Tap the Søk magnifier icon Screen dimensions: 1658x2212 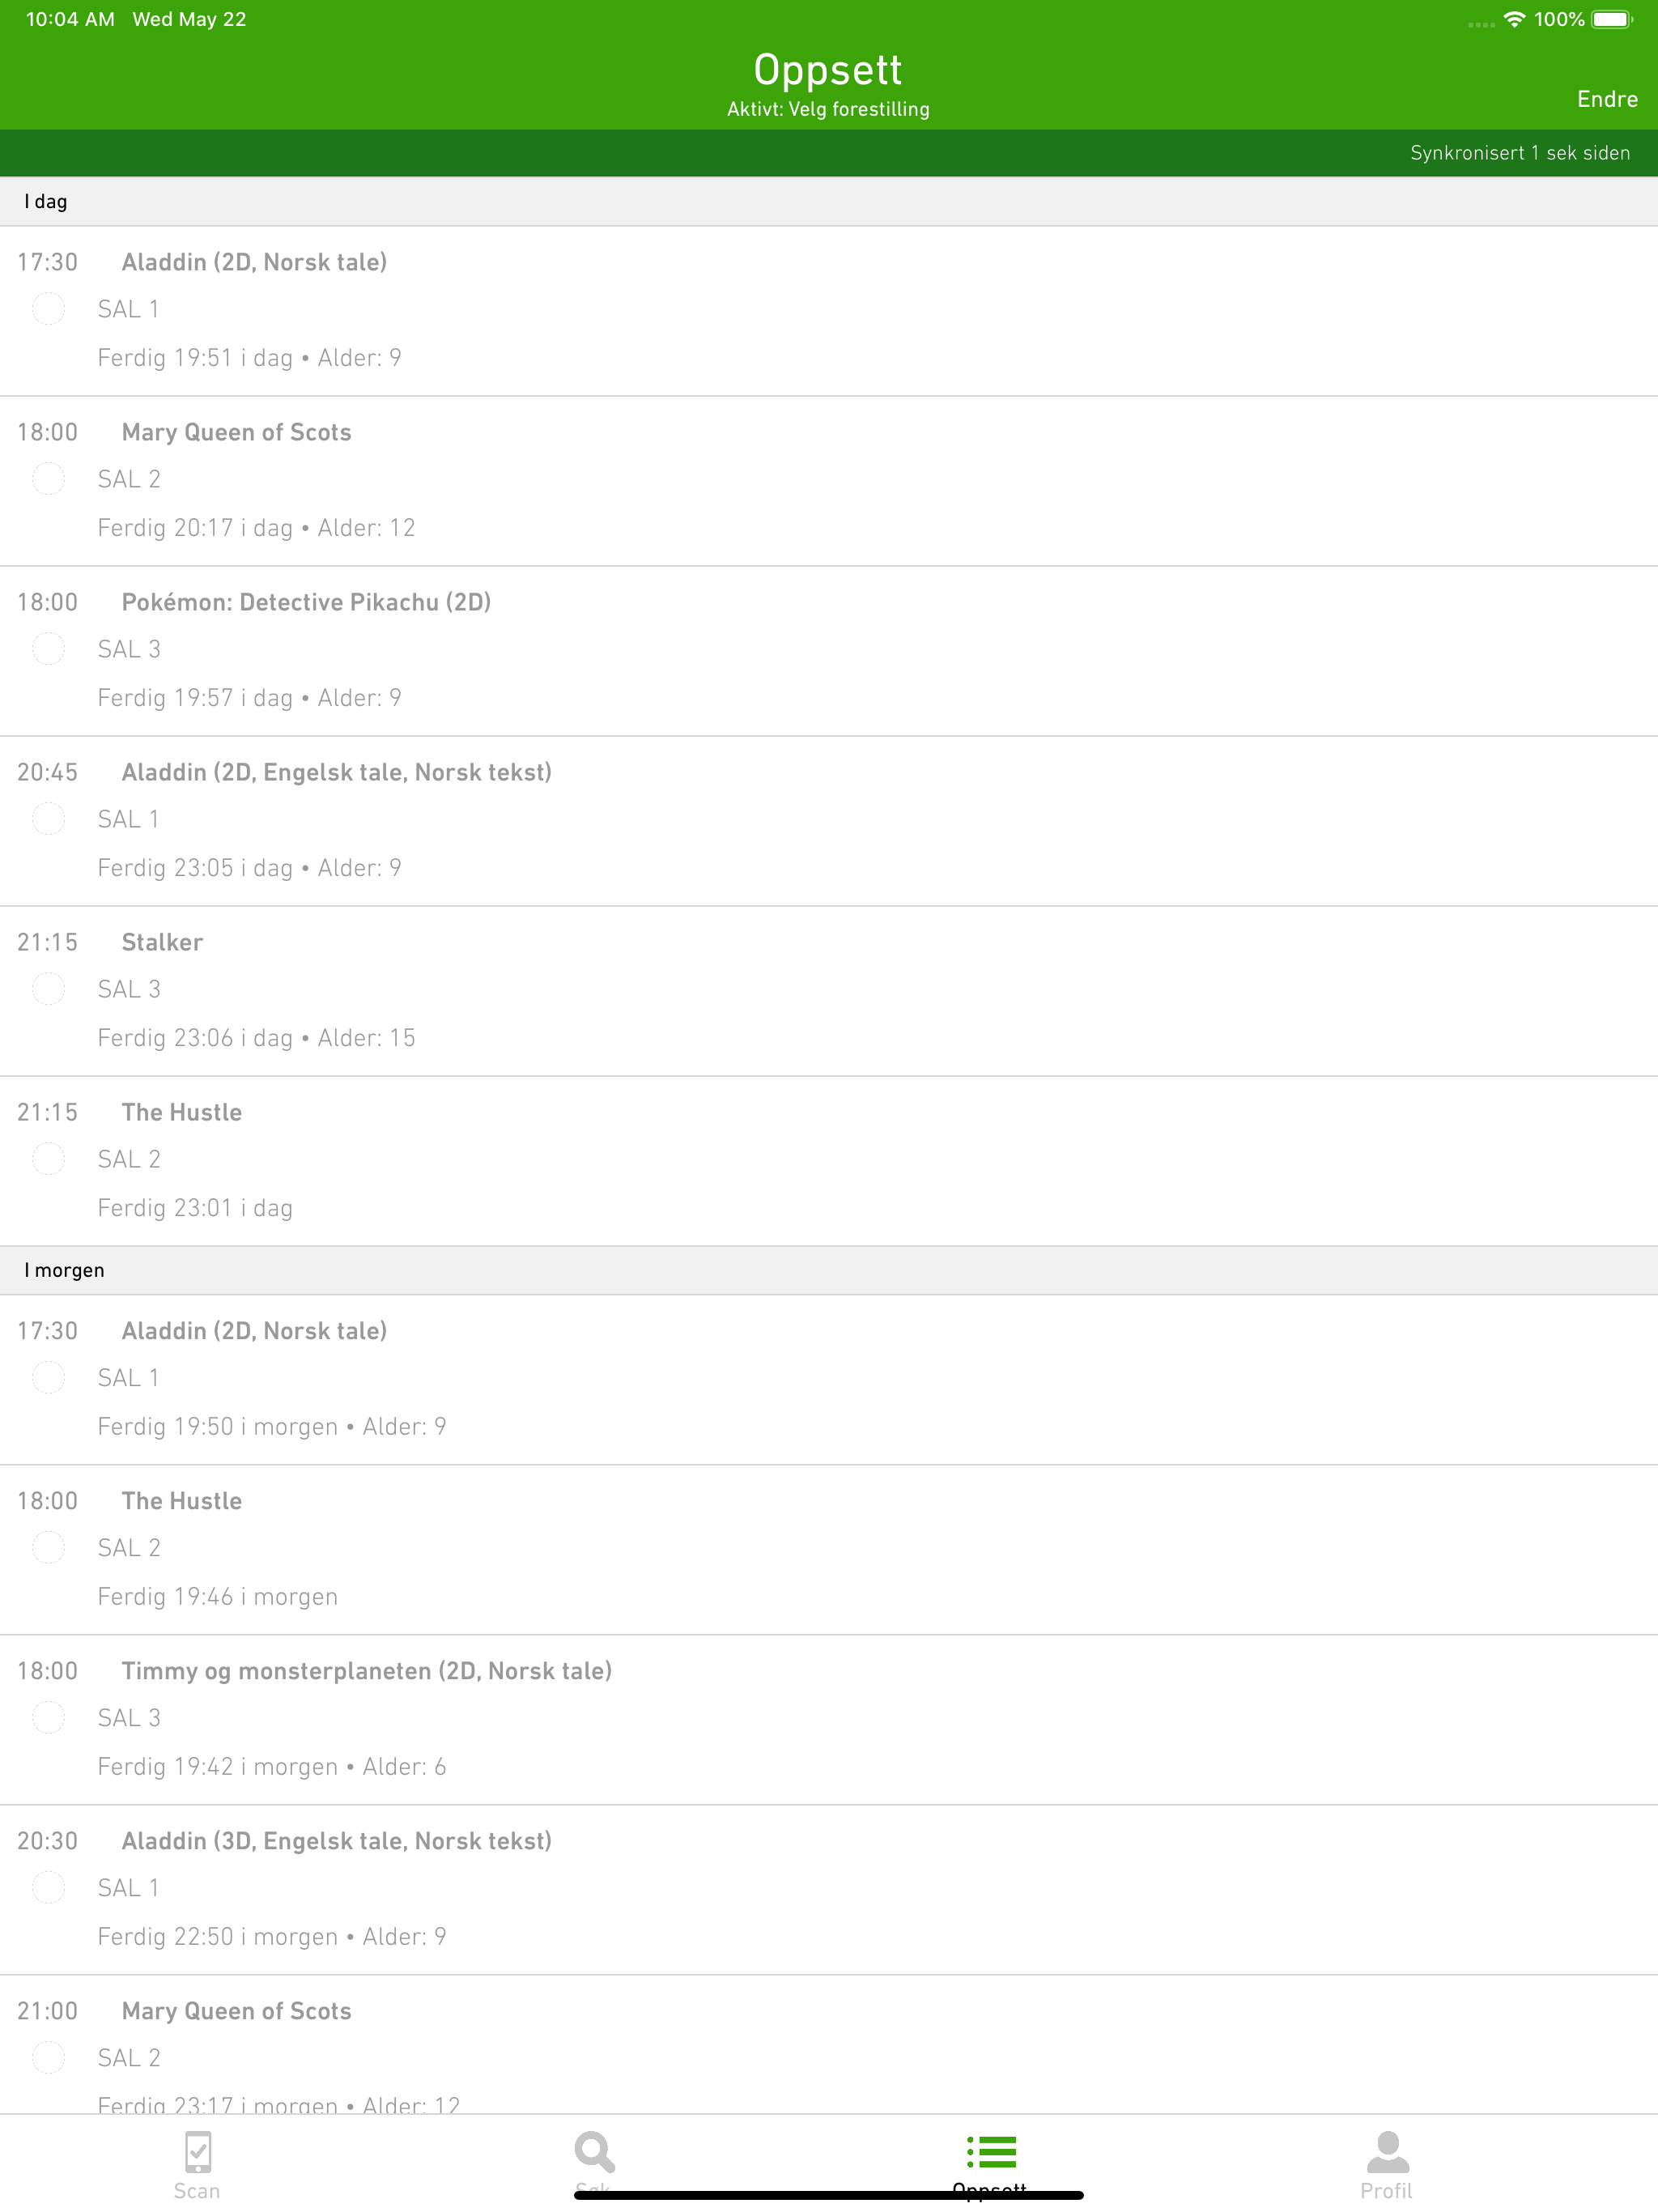click(594, 2152)
